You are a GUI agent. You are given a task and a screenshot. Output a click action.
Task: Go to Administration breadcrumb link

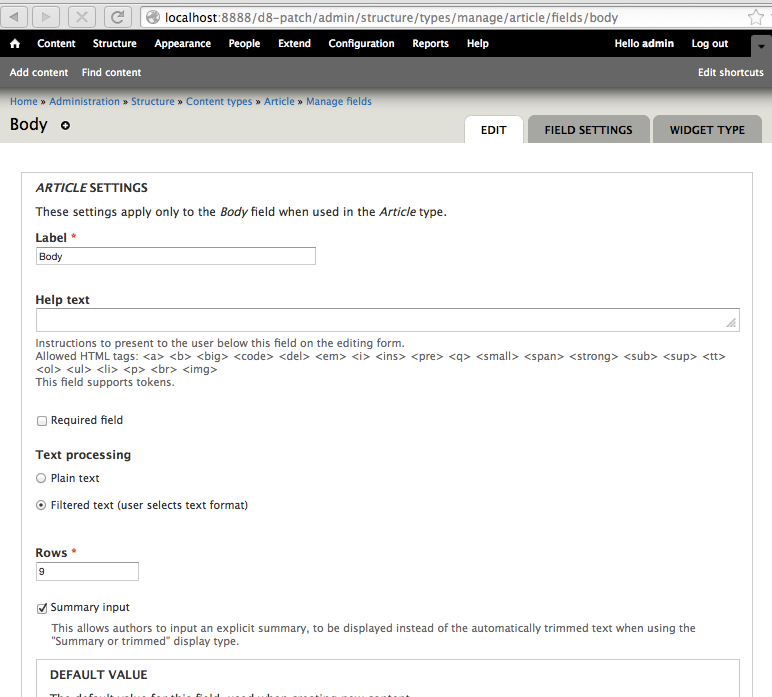(x=84, y=101)
